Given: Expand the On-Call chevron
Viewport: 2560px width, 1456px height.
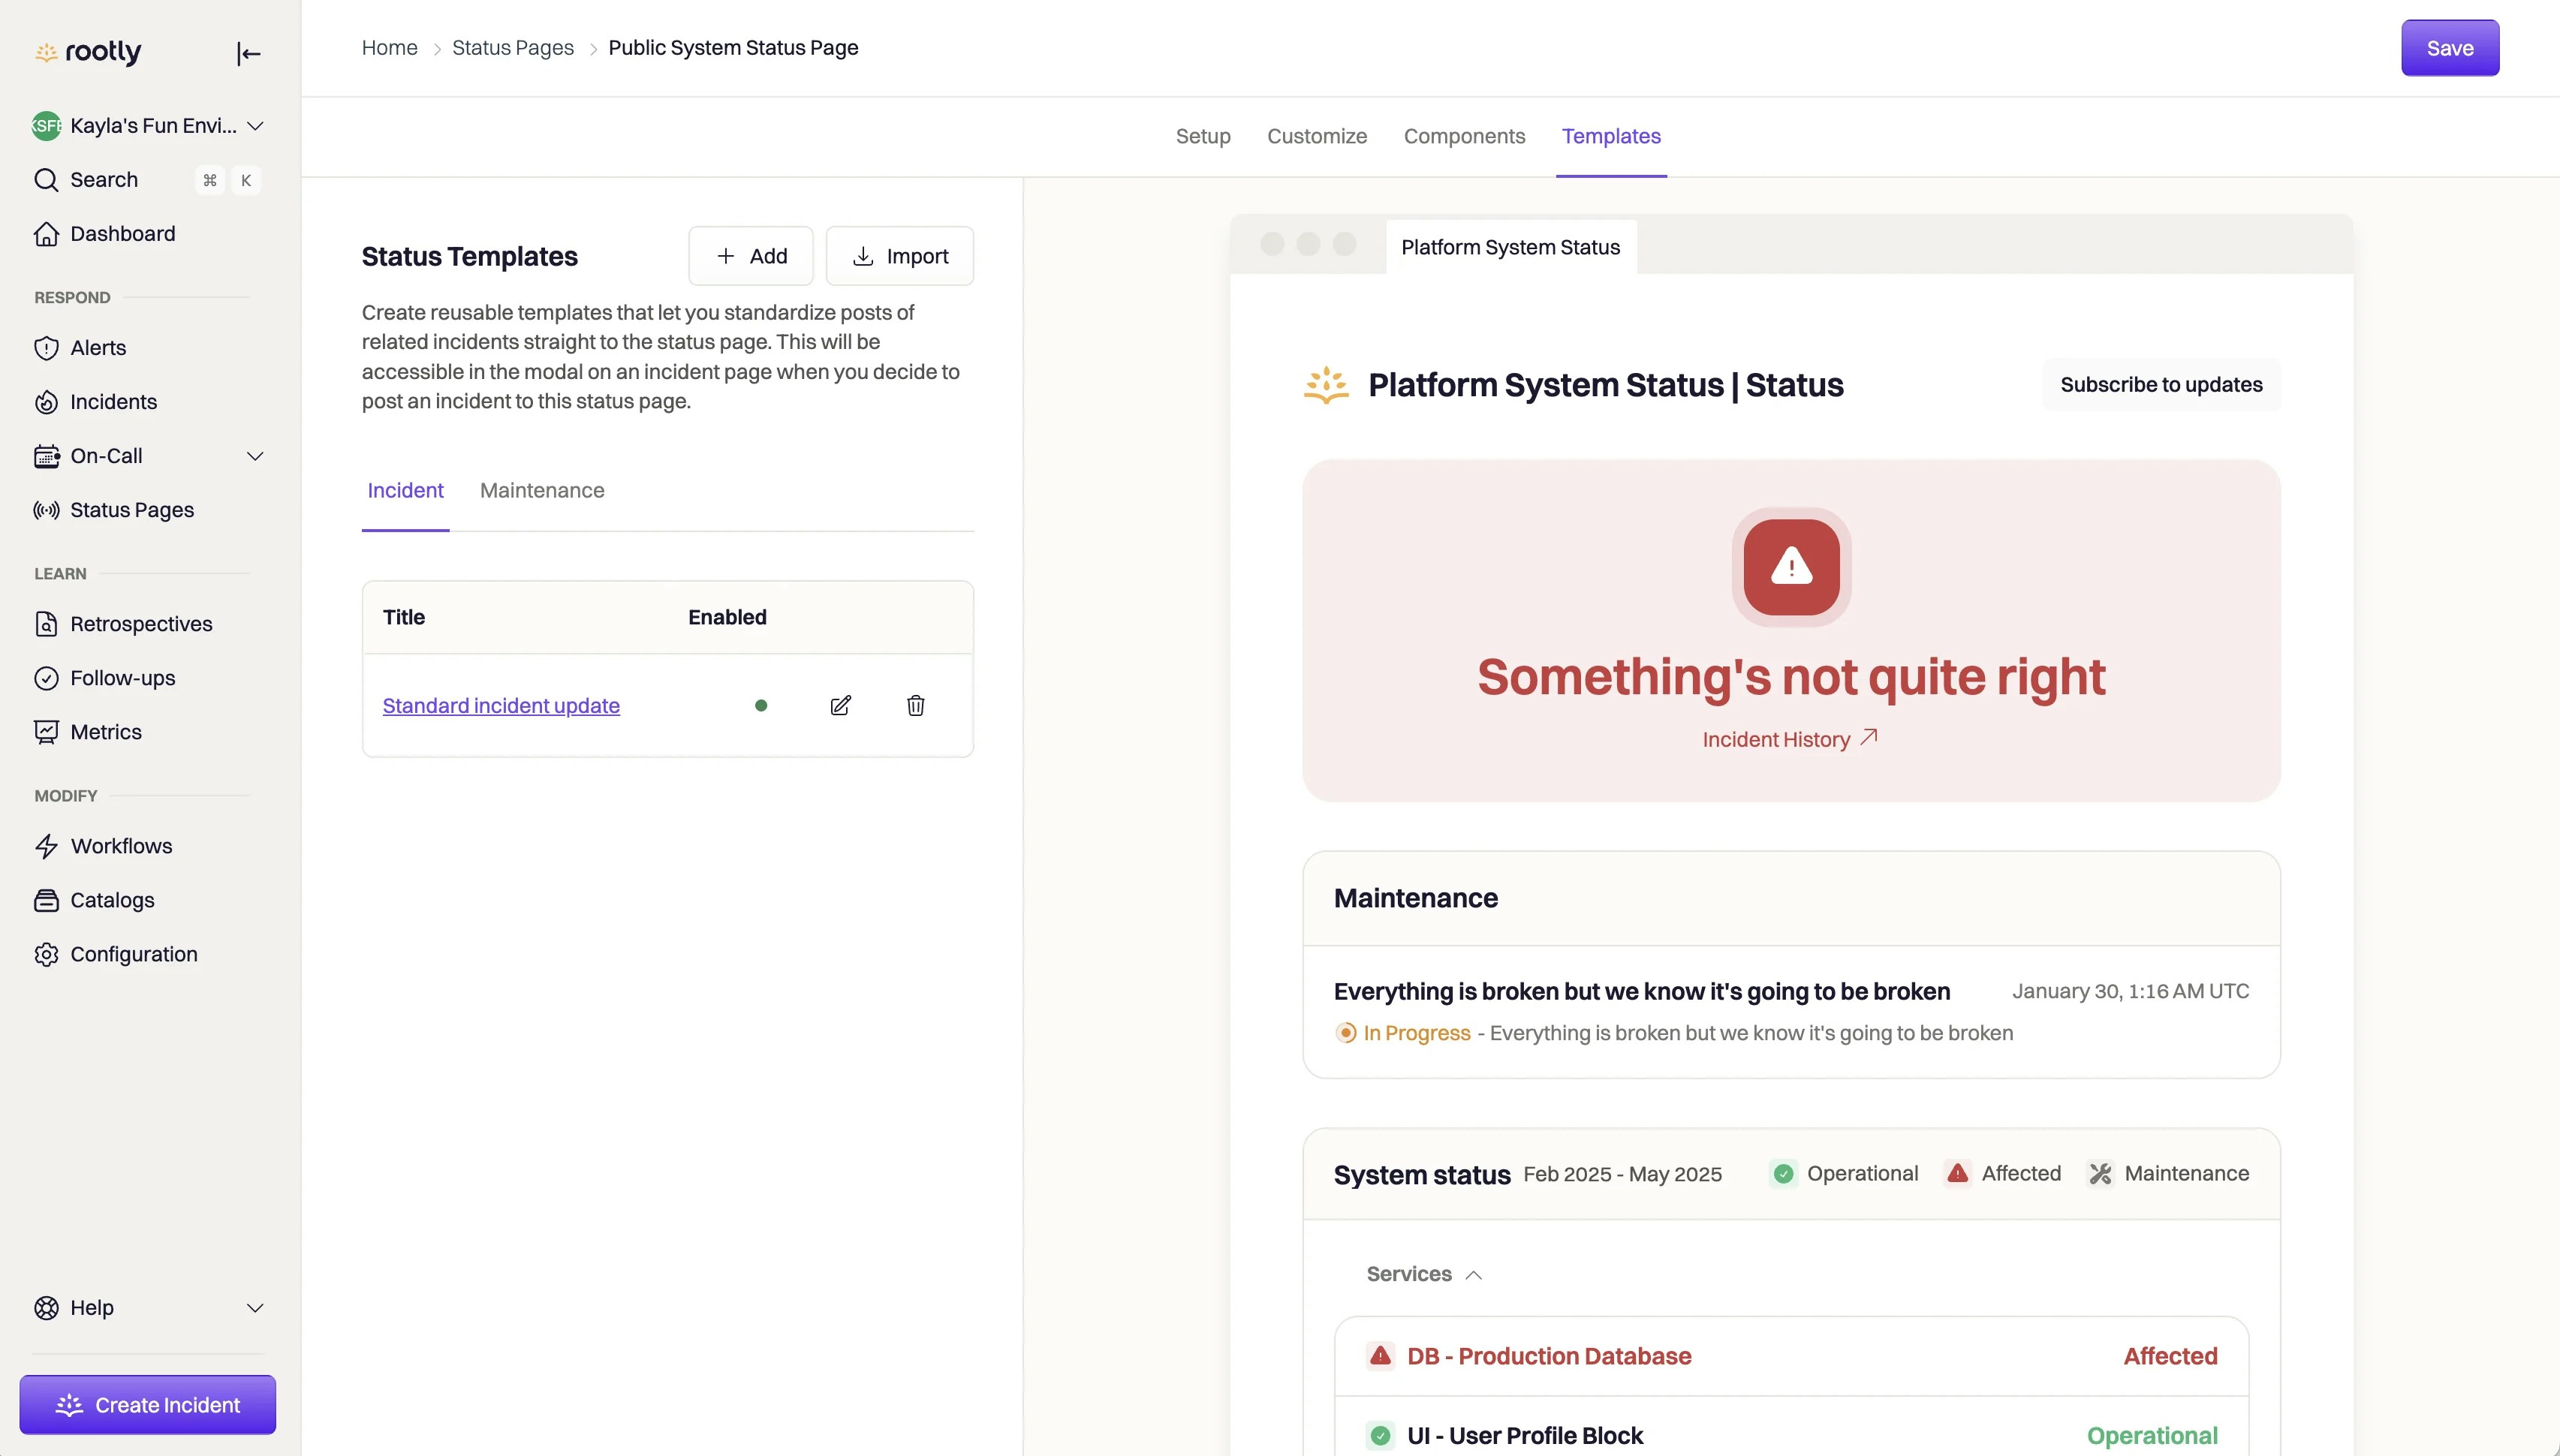Looking at the screenshot, I should [x=255, y=456].
